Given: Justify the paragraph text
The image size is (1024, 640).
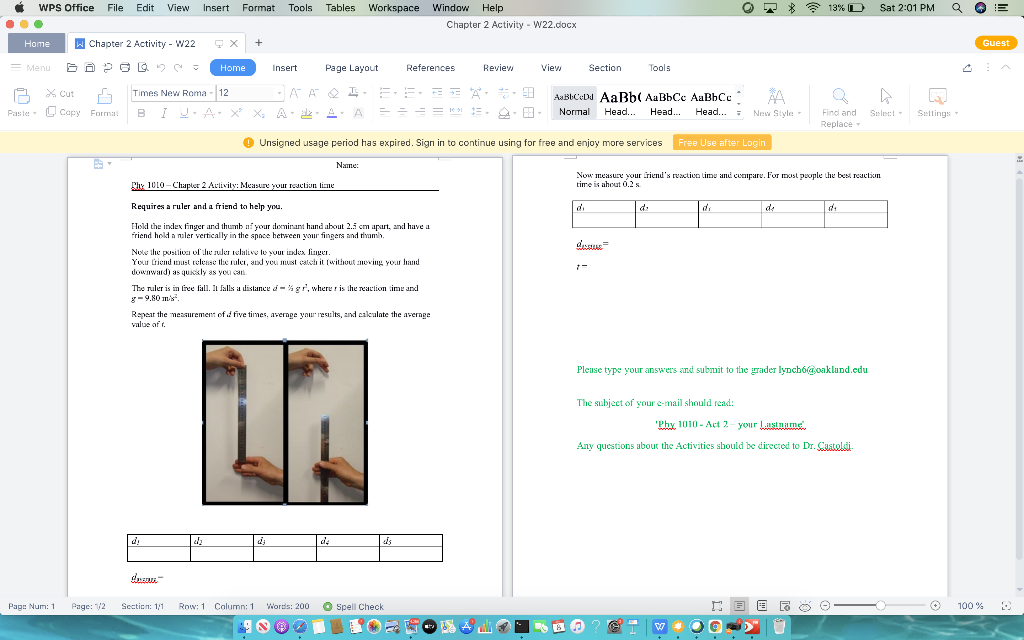Looking at the screenshot, I should pyautogui.click(x=438, y=112).
